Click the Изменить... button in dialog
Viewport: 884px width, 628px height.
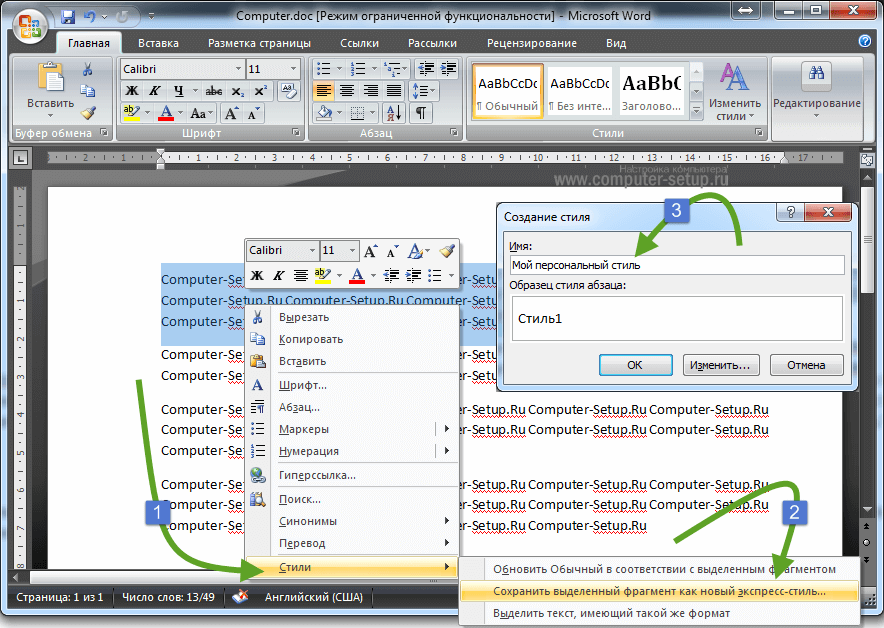pyautogui.click(x=721, y=365)
